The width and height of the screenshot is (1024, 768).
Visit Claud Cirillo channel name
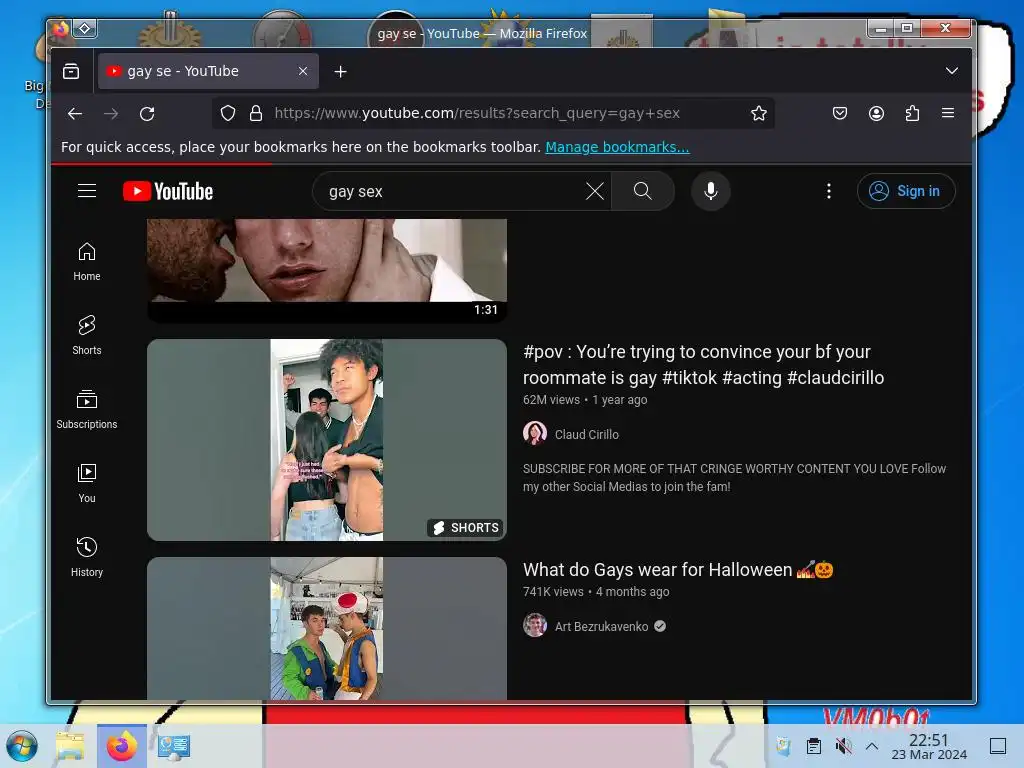click(x=586, y=434)
